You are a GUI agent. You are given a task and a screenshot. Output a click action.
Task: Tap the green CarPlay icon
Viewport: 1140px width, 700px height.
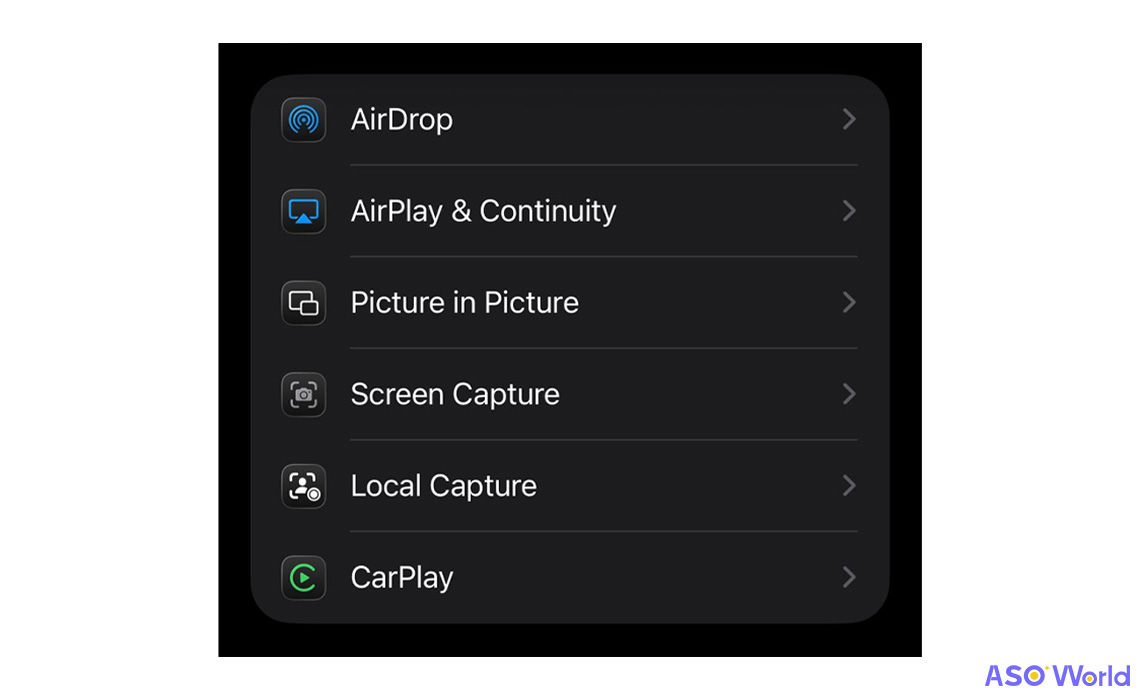[303, 578]
